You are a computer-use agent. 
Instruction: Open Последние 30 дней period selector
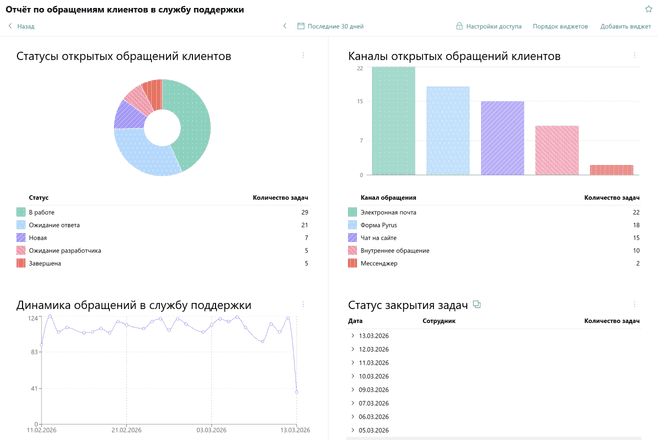(x=335, y=26)
